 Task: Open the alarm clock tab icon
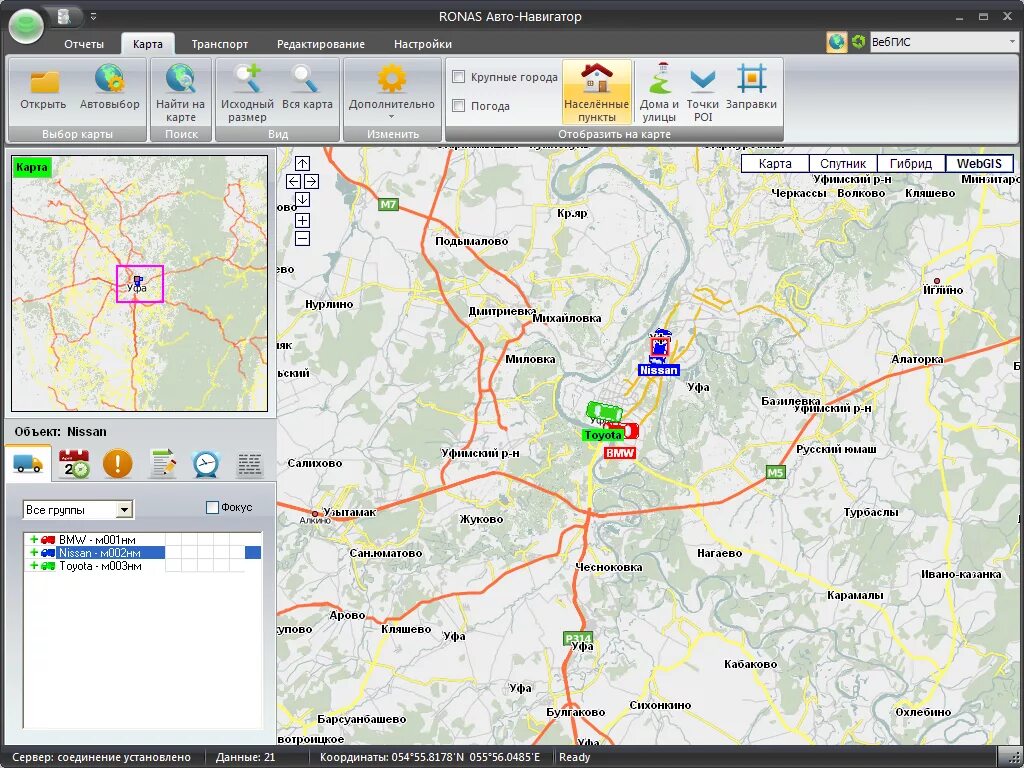point(206,464)
